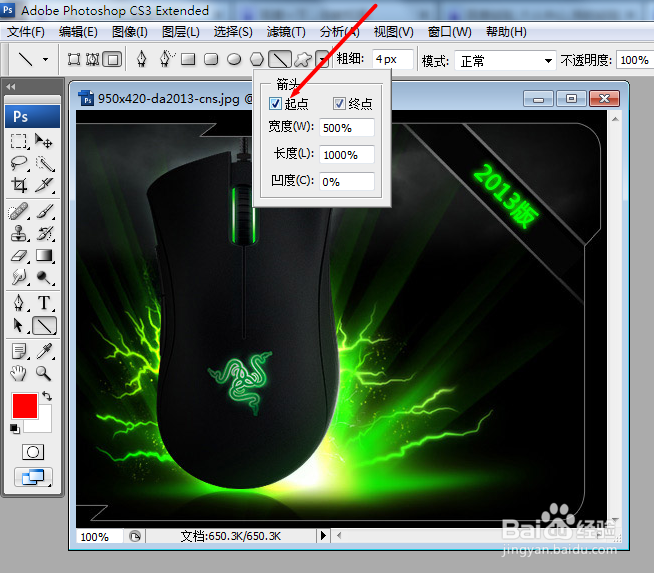Viewport: 654px width, 573px height.
Task: Toggle Quick Mask mode
Action: click(33, 452)
